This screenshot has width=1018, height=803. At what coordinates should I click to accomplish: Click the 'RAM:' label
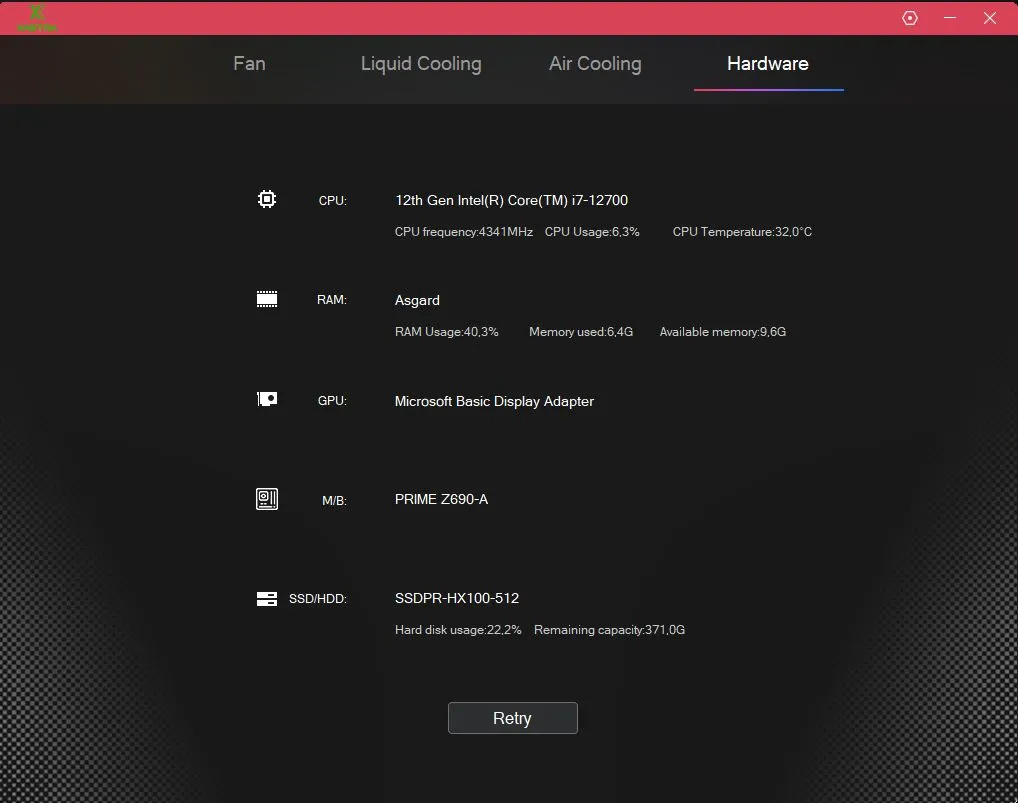tap(332, 299)
